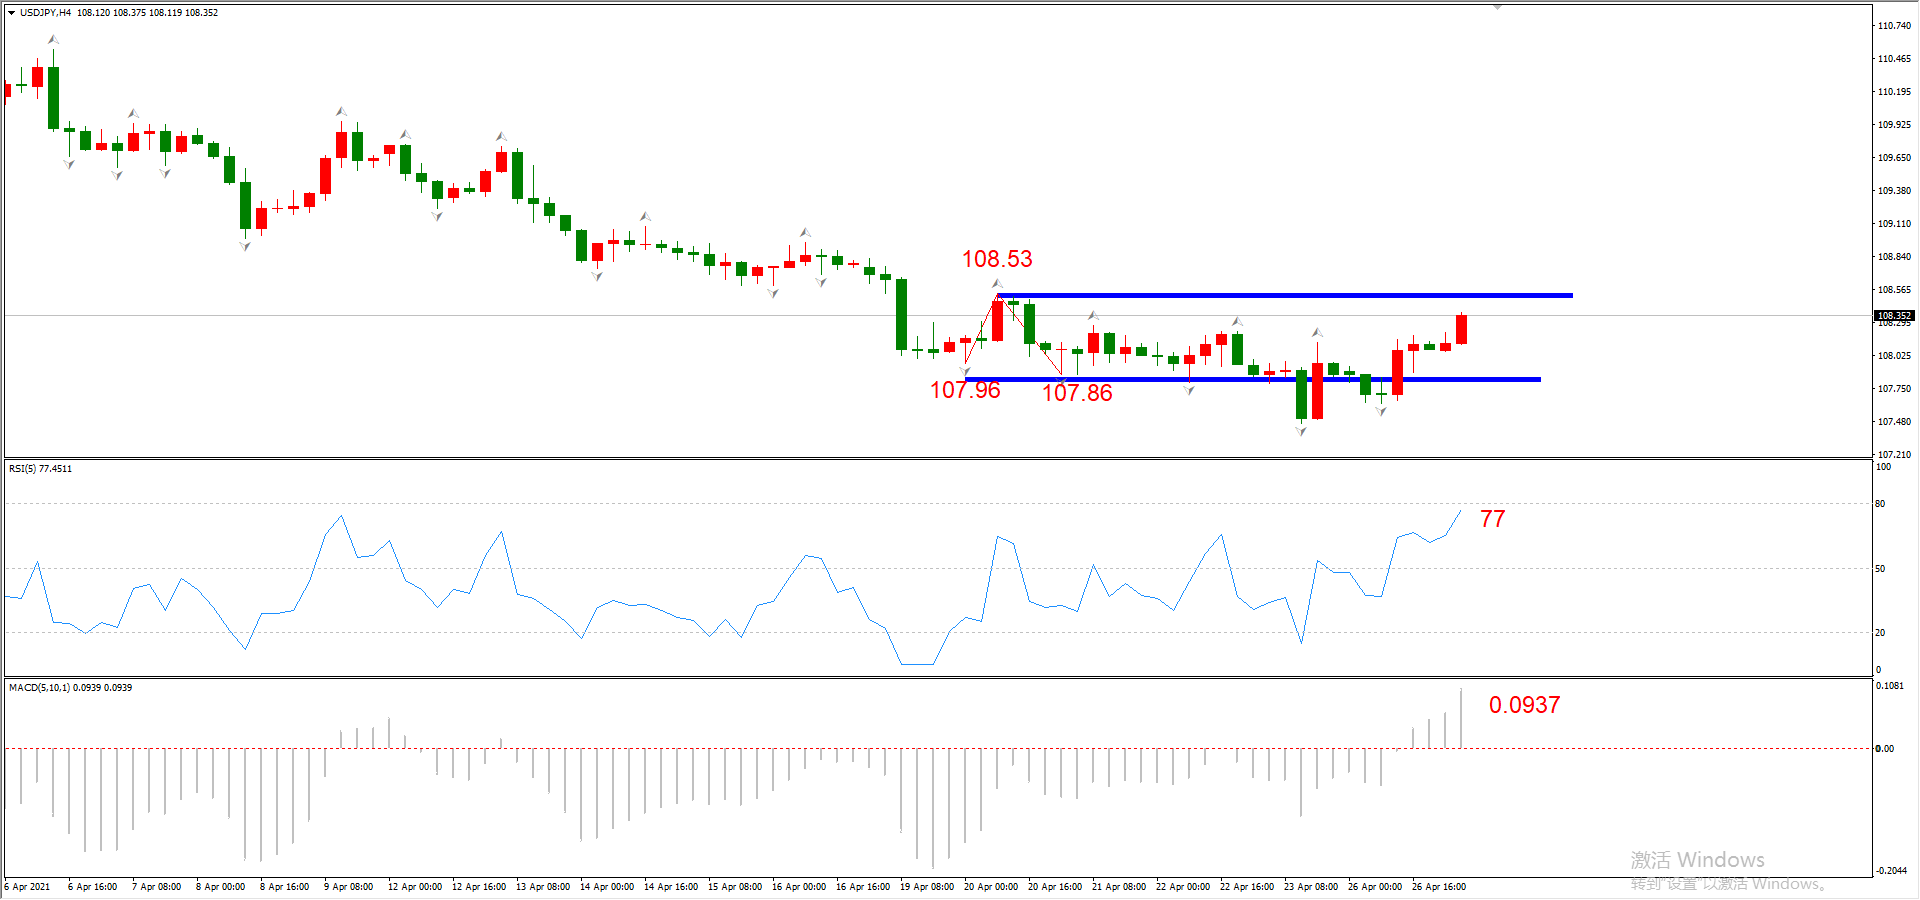The image size is (1920, 900).
Task: Click the 16 Apr 16:00 time label
Action: [863, 887]
